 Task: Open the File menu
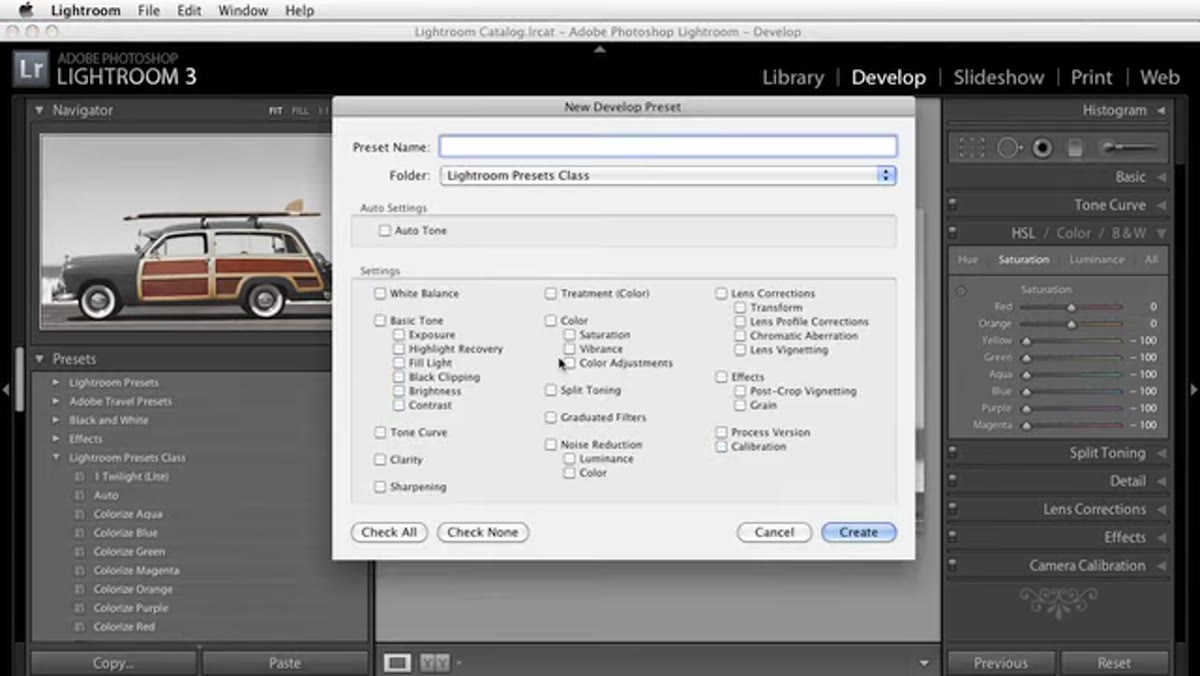coord(149,11)
